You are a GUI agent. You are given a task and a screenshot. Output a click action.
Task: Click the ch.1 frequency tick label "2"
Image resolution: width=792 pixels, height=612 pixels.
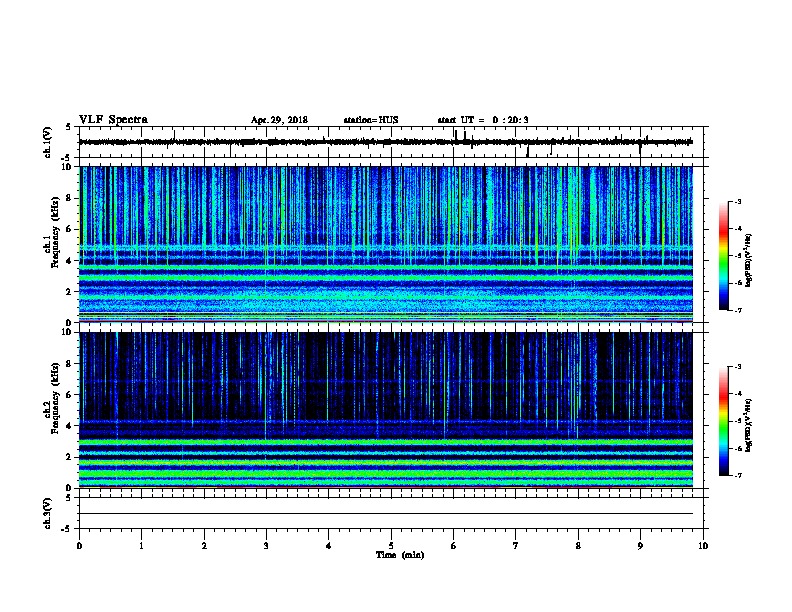pos(70,291)
